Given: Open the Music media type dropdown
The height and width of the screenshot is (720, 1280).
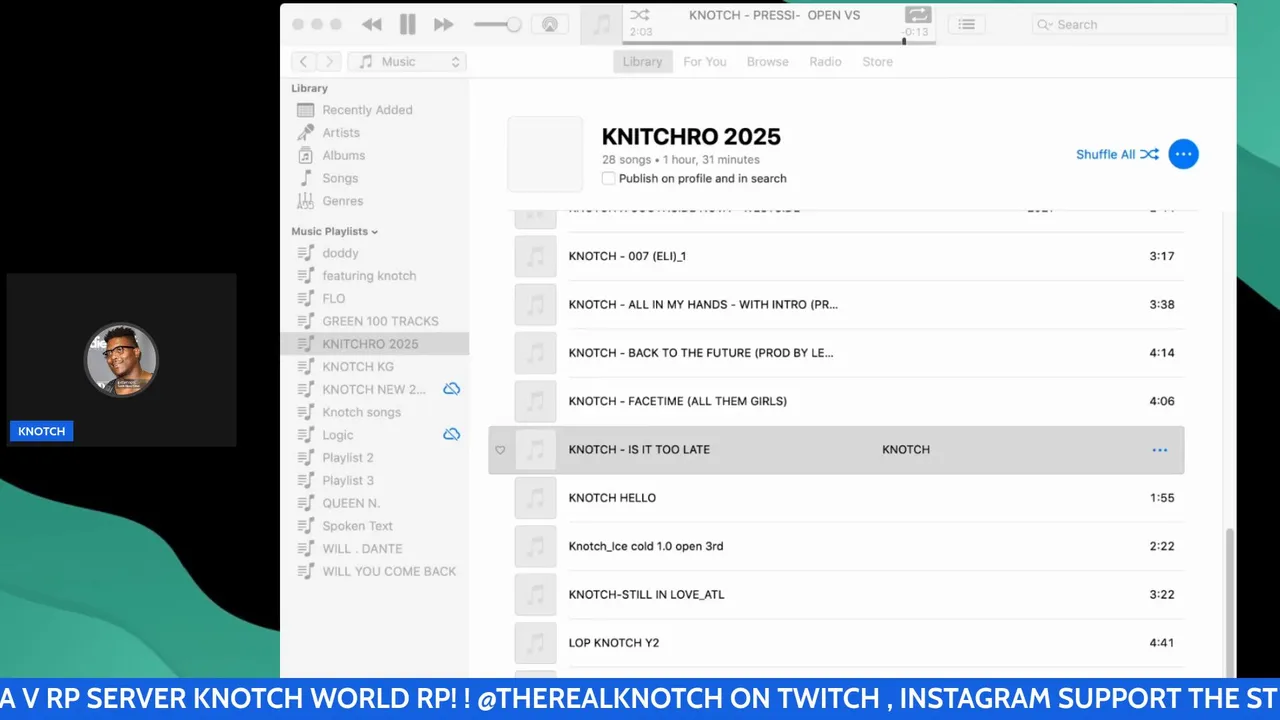Looking at the screenshot, I should (407, 62).
